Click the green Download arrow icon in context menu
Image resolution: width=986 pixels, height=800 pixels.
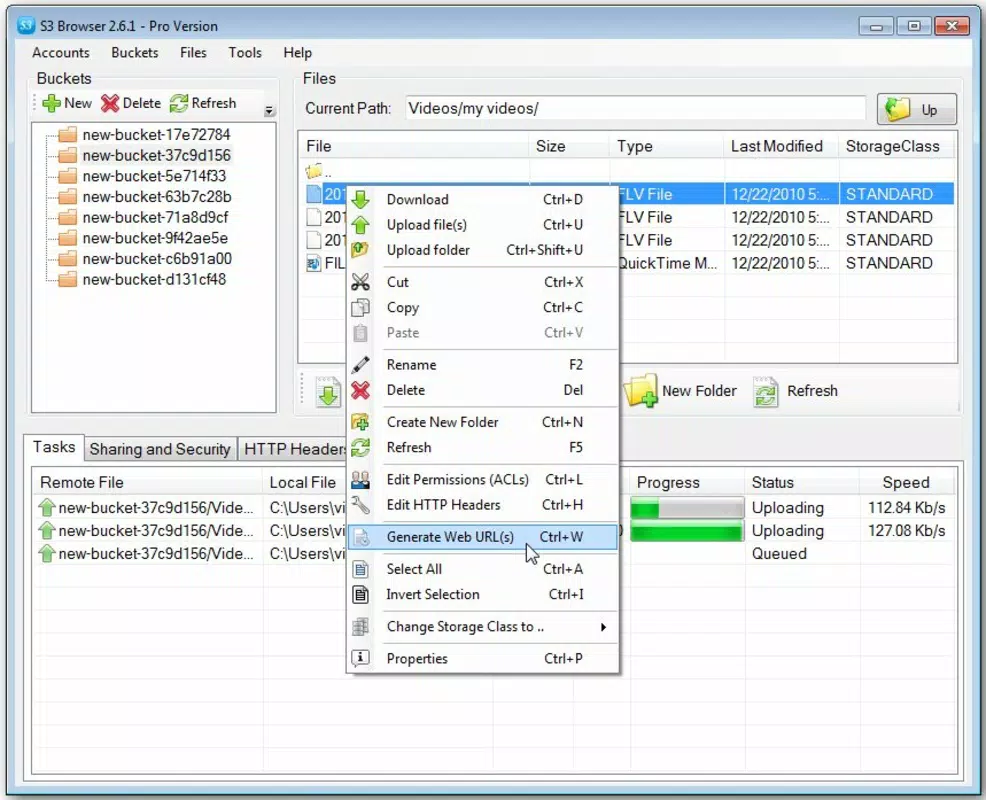click(x=360, y=199)
